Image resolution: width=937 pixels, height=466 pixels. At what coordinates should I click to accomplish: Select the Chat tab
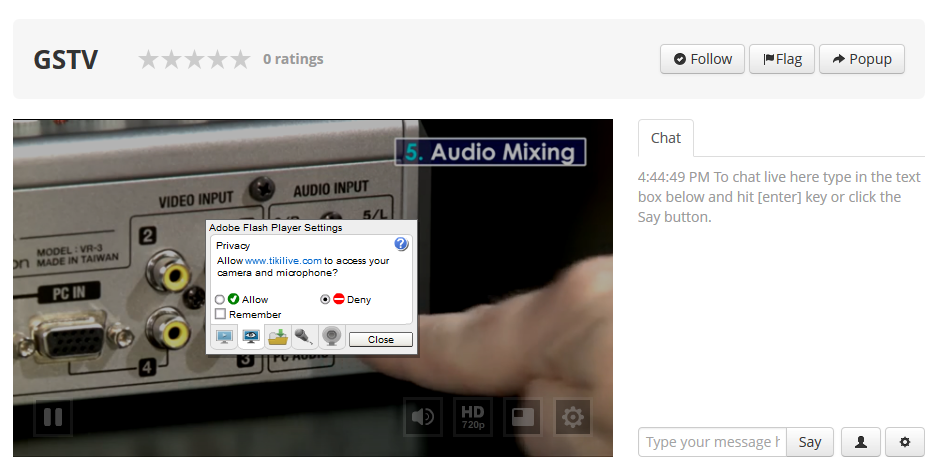click(666, 138)
